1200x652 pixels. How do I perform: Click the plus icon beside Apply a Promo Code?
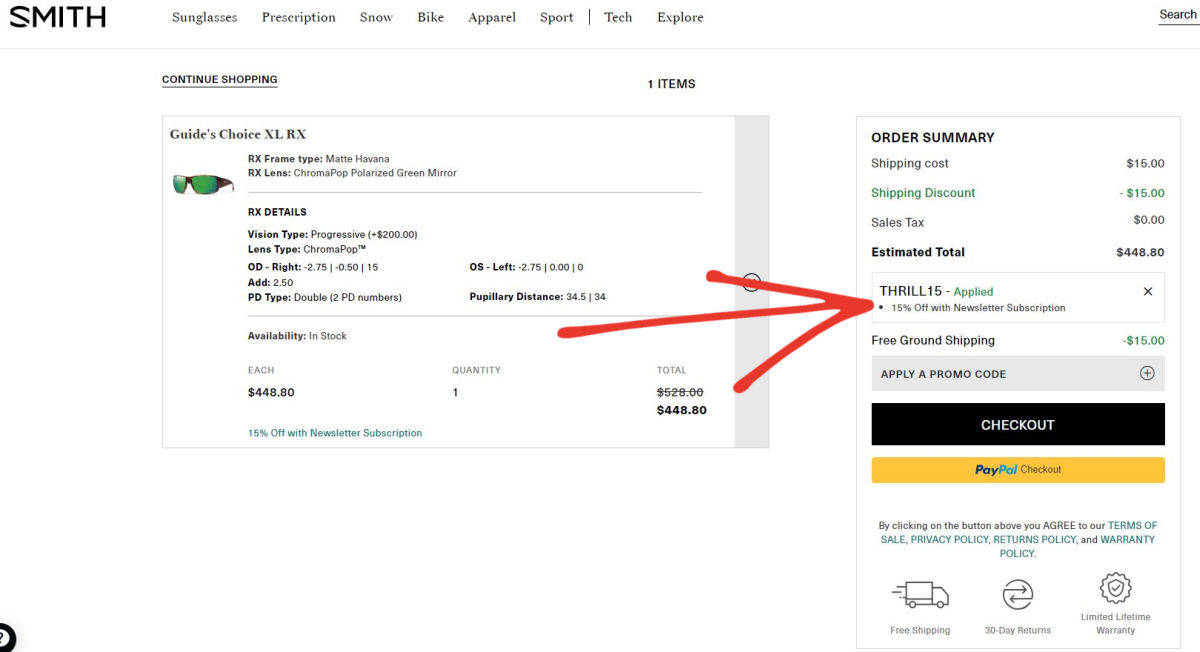click(x=1147, y=373)
